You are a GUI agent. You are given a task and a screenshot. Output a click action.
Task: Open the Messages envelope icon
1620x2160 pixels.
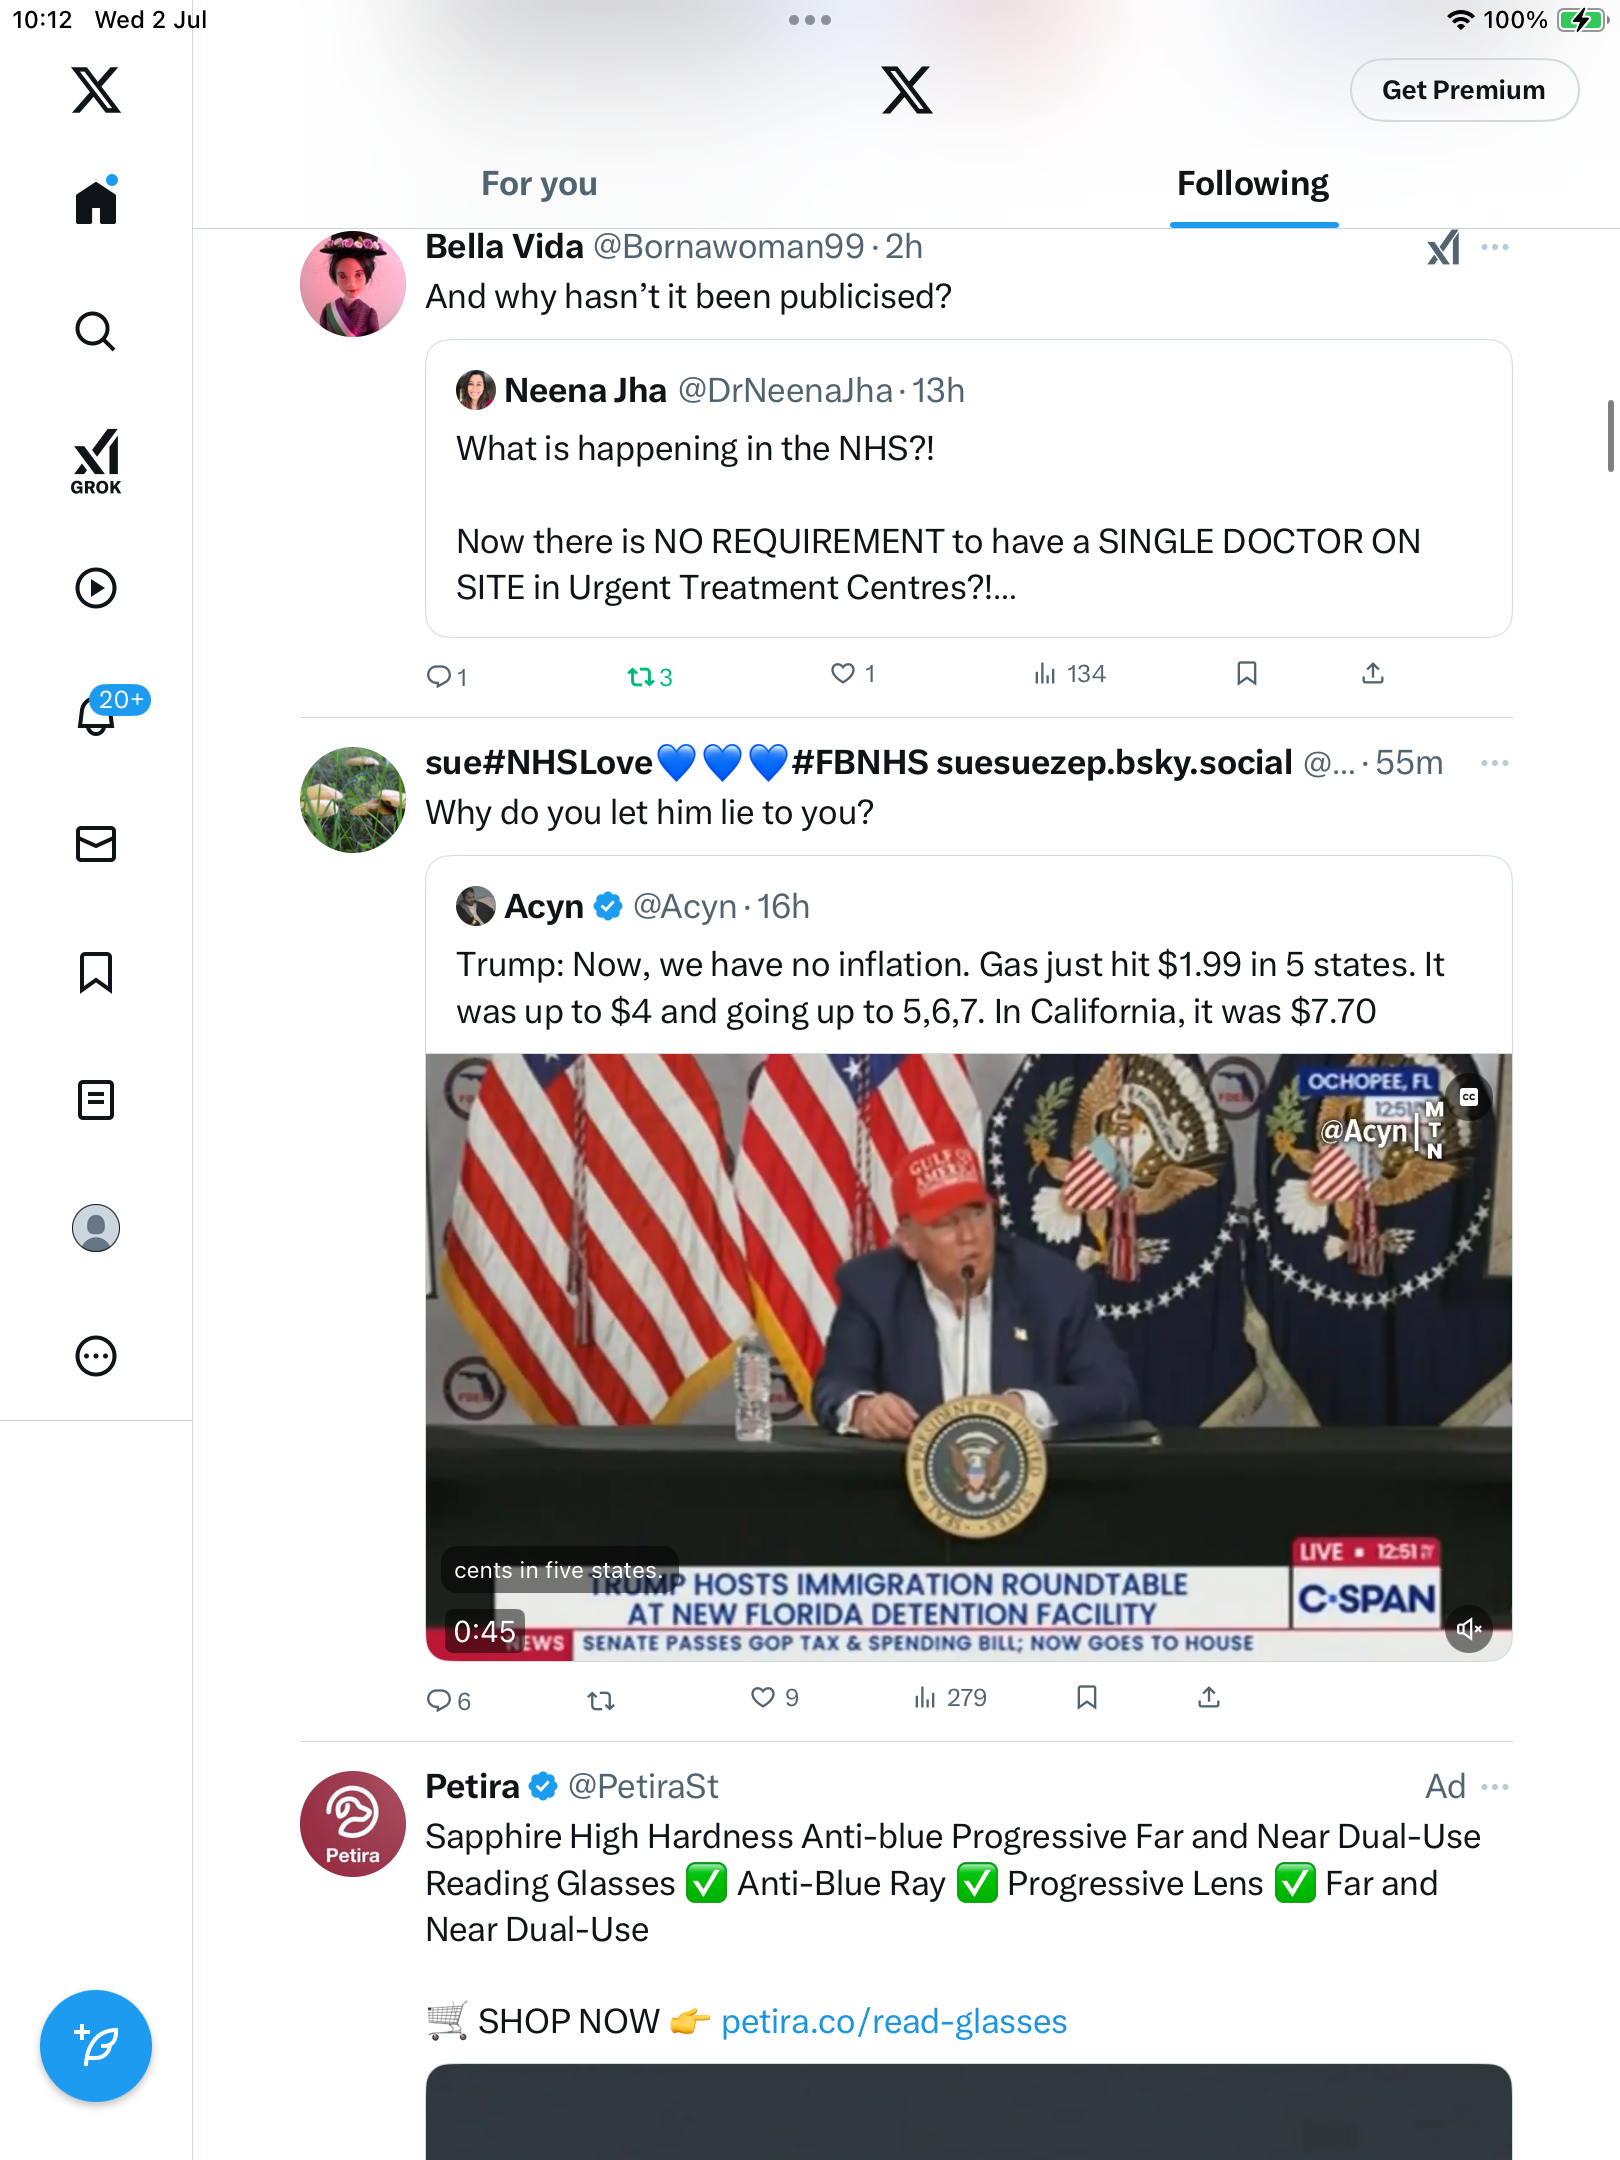point(96,844)
